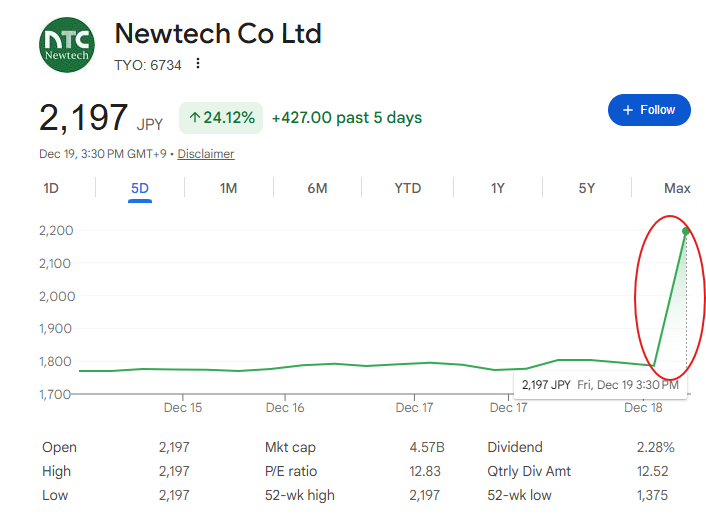Show the 6M price chart
The height and width of the screenshot is (531, 706).
(317, 188)
